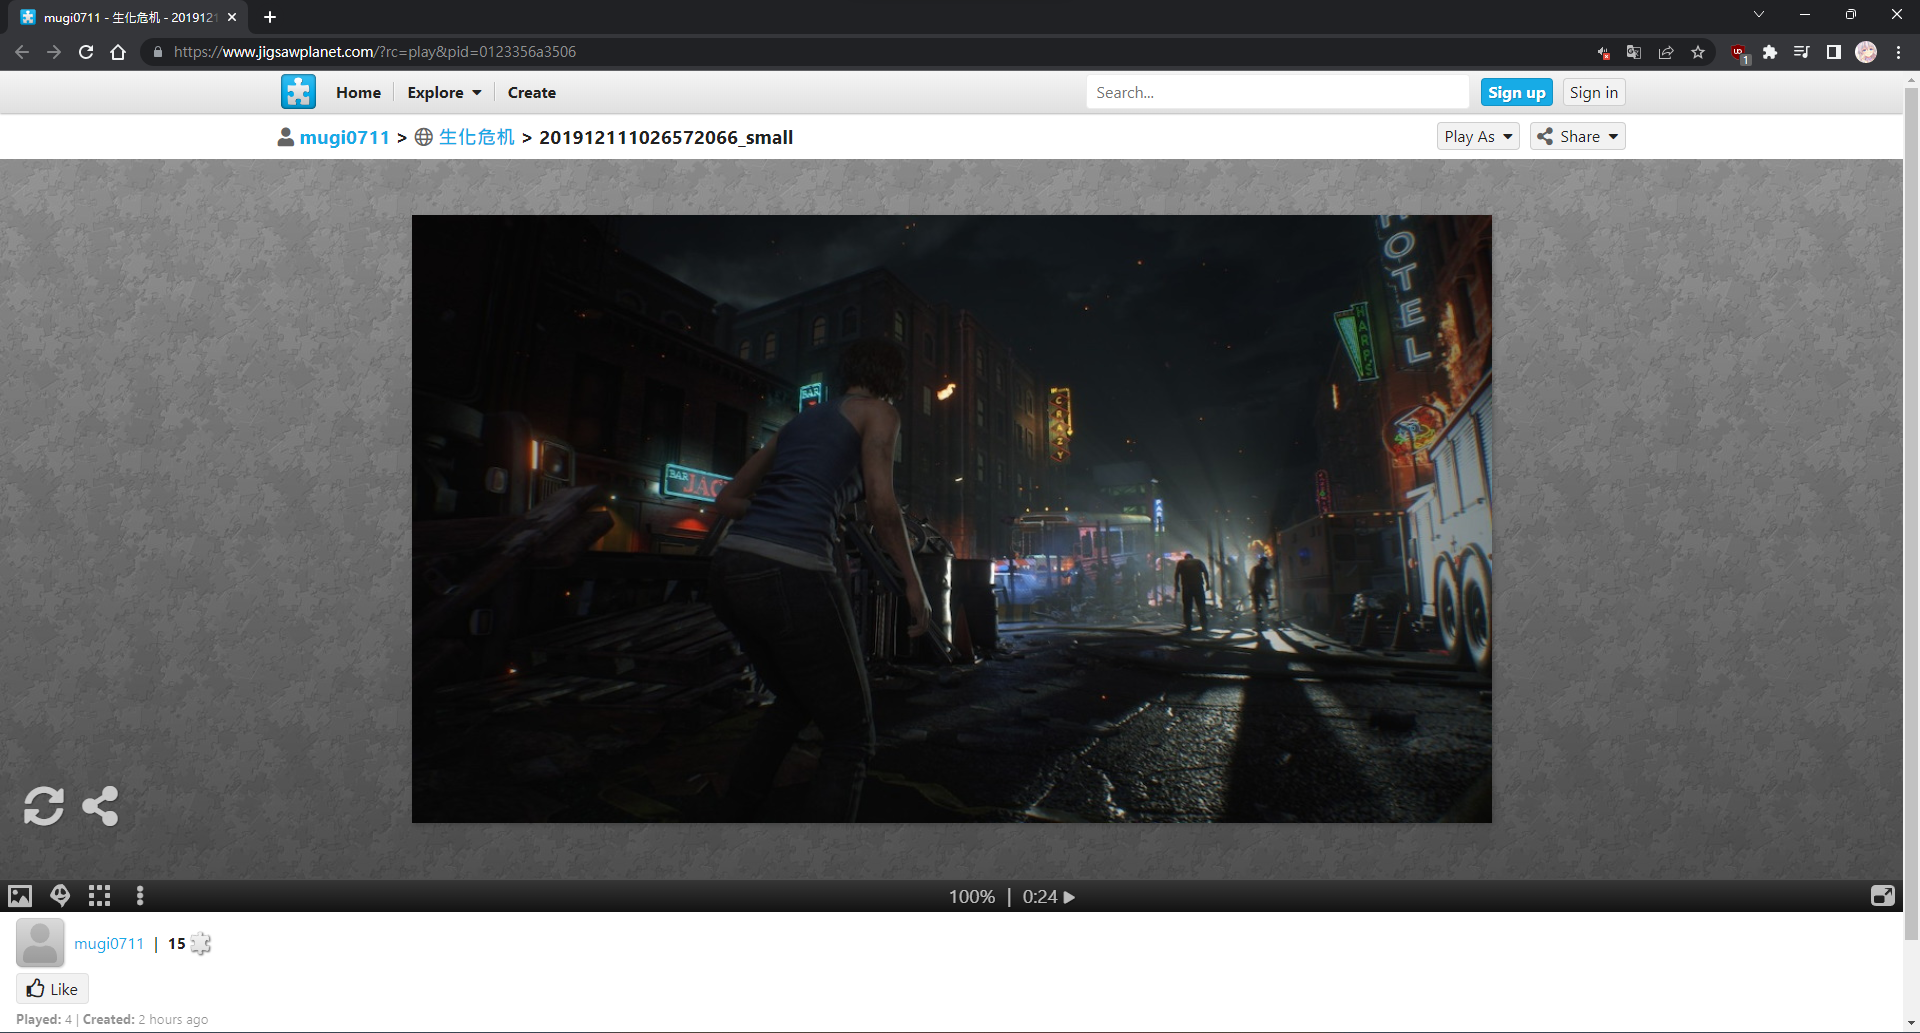Expand the Explore dropdown menu

444,92
